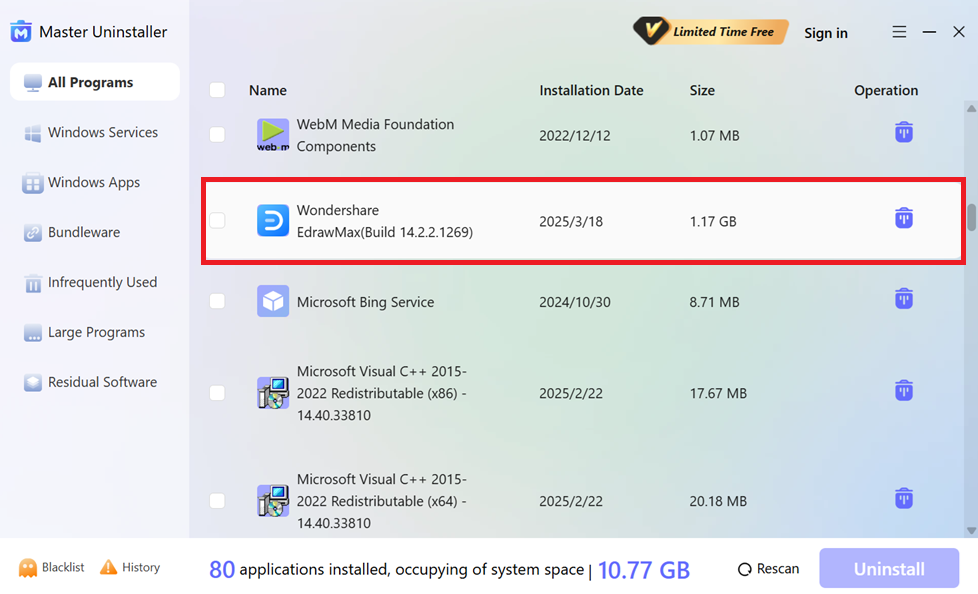Click the WebM Media Foundation app icon
The height and width of the screenshot is (594, 978).
tap(273, 135)
